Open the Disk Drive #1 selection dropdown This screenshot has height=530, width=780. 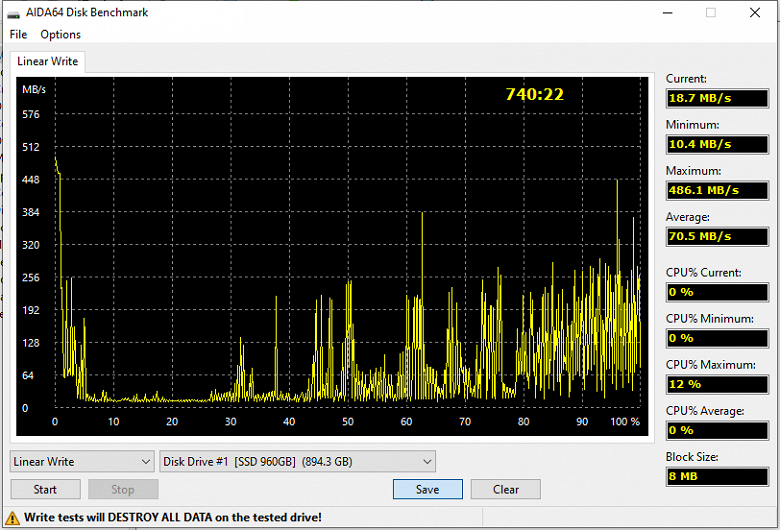pyautogui.click(x=297, y=461)
